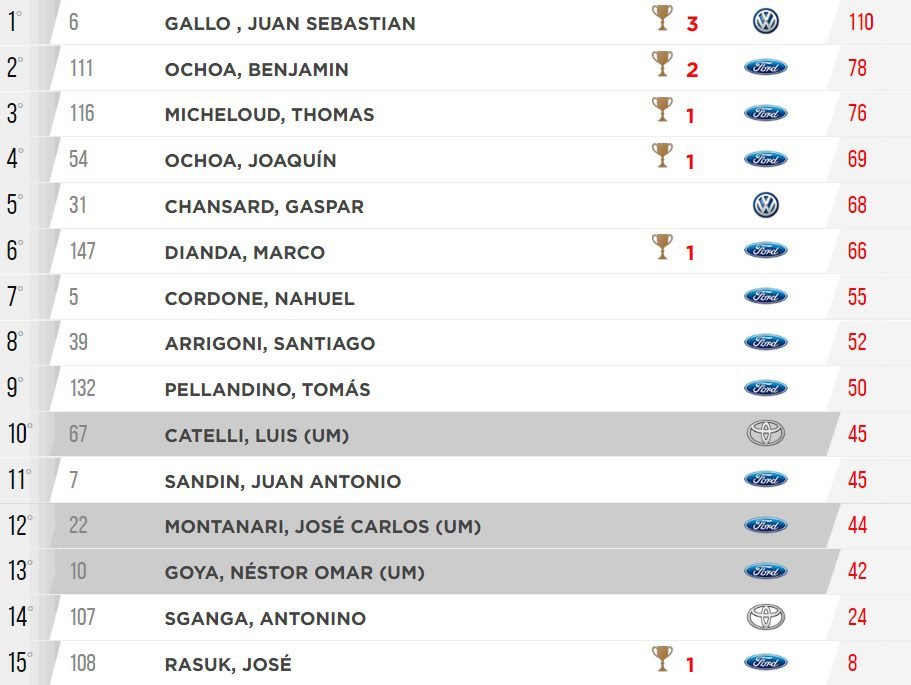
Task: Open driver Arrigoni, Santiago
Action: [270, 344]
